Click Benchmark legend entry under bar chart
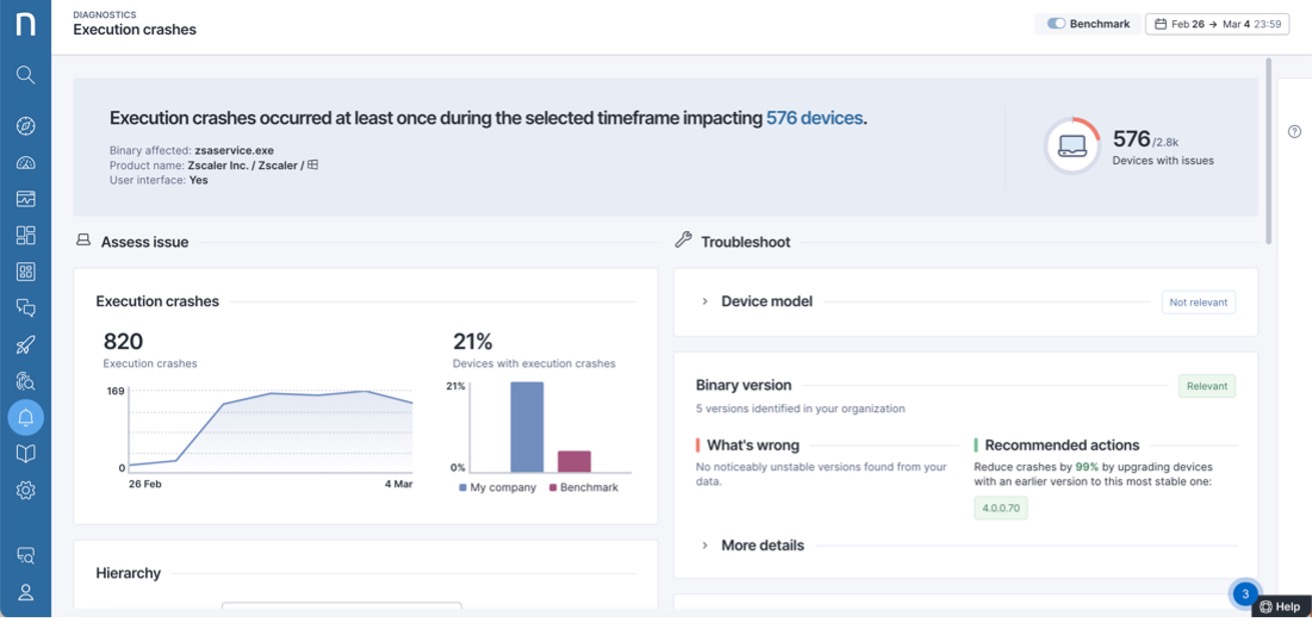The image size is (1316, 620). click(583, 488)
